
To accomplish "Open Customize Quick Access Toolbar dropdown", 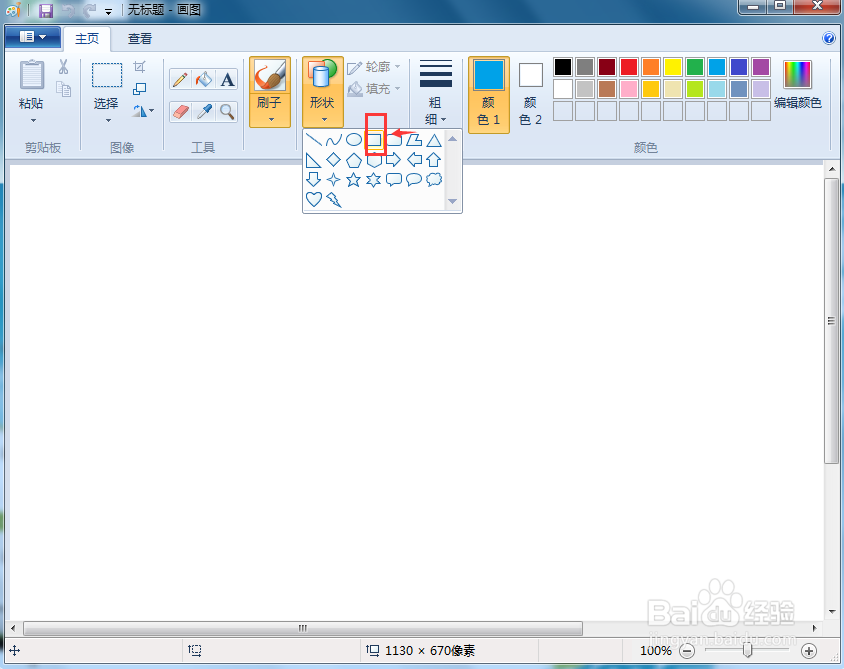I will click(108, 11).
